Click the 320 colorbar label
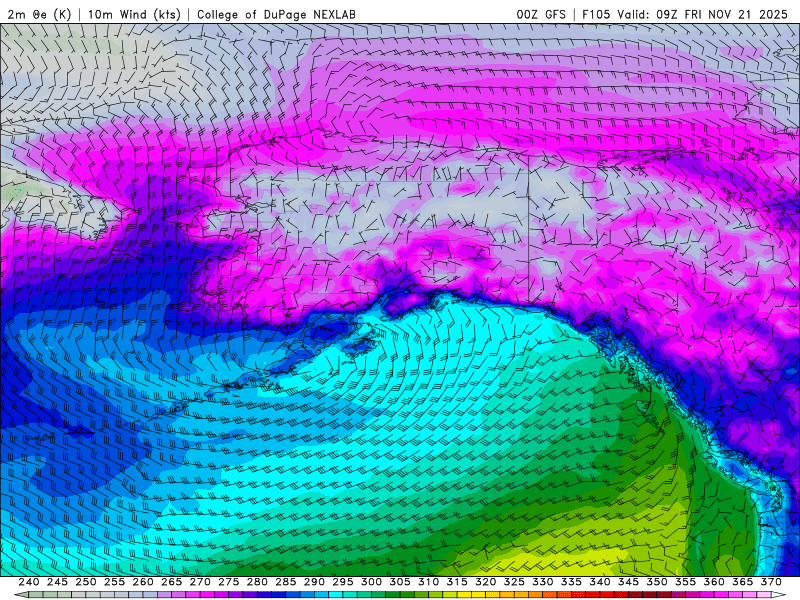The width and height of the screenshot is (800, 600). point(485,582)
